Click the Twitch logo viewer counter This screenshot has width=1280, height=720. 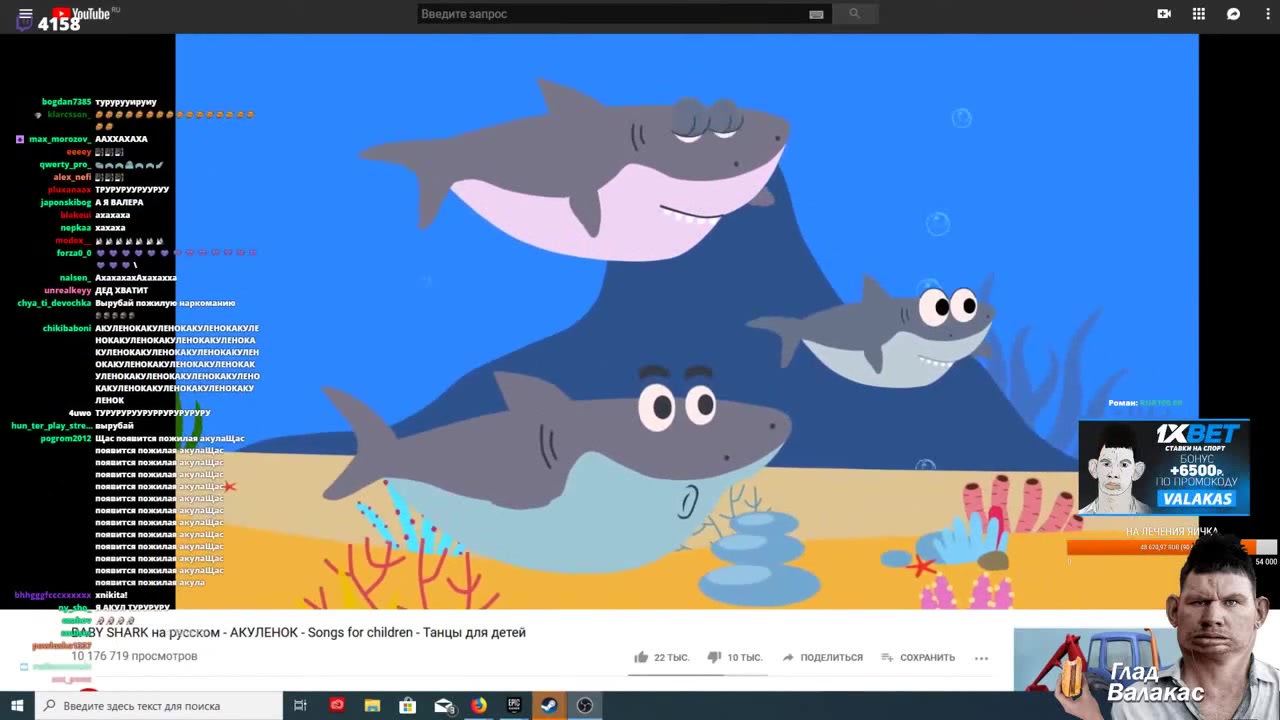pyautogui.click(x=50, y=22)
